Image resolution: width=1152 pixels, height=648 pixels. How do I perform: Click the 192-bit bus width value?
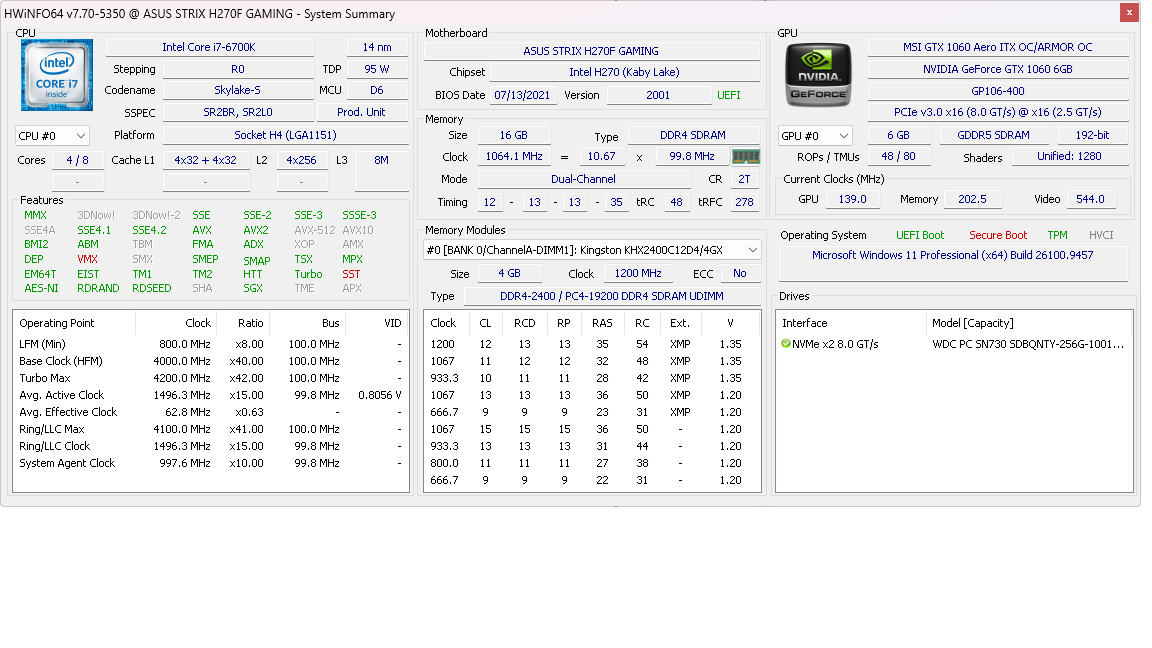point(1092,135)
